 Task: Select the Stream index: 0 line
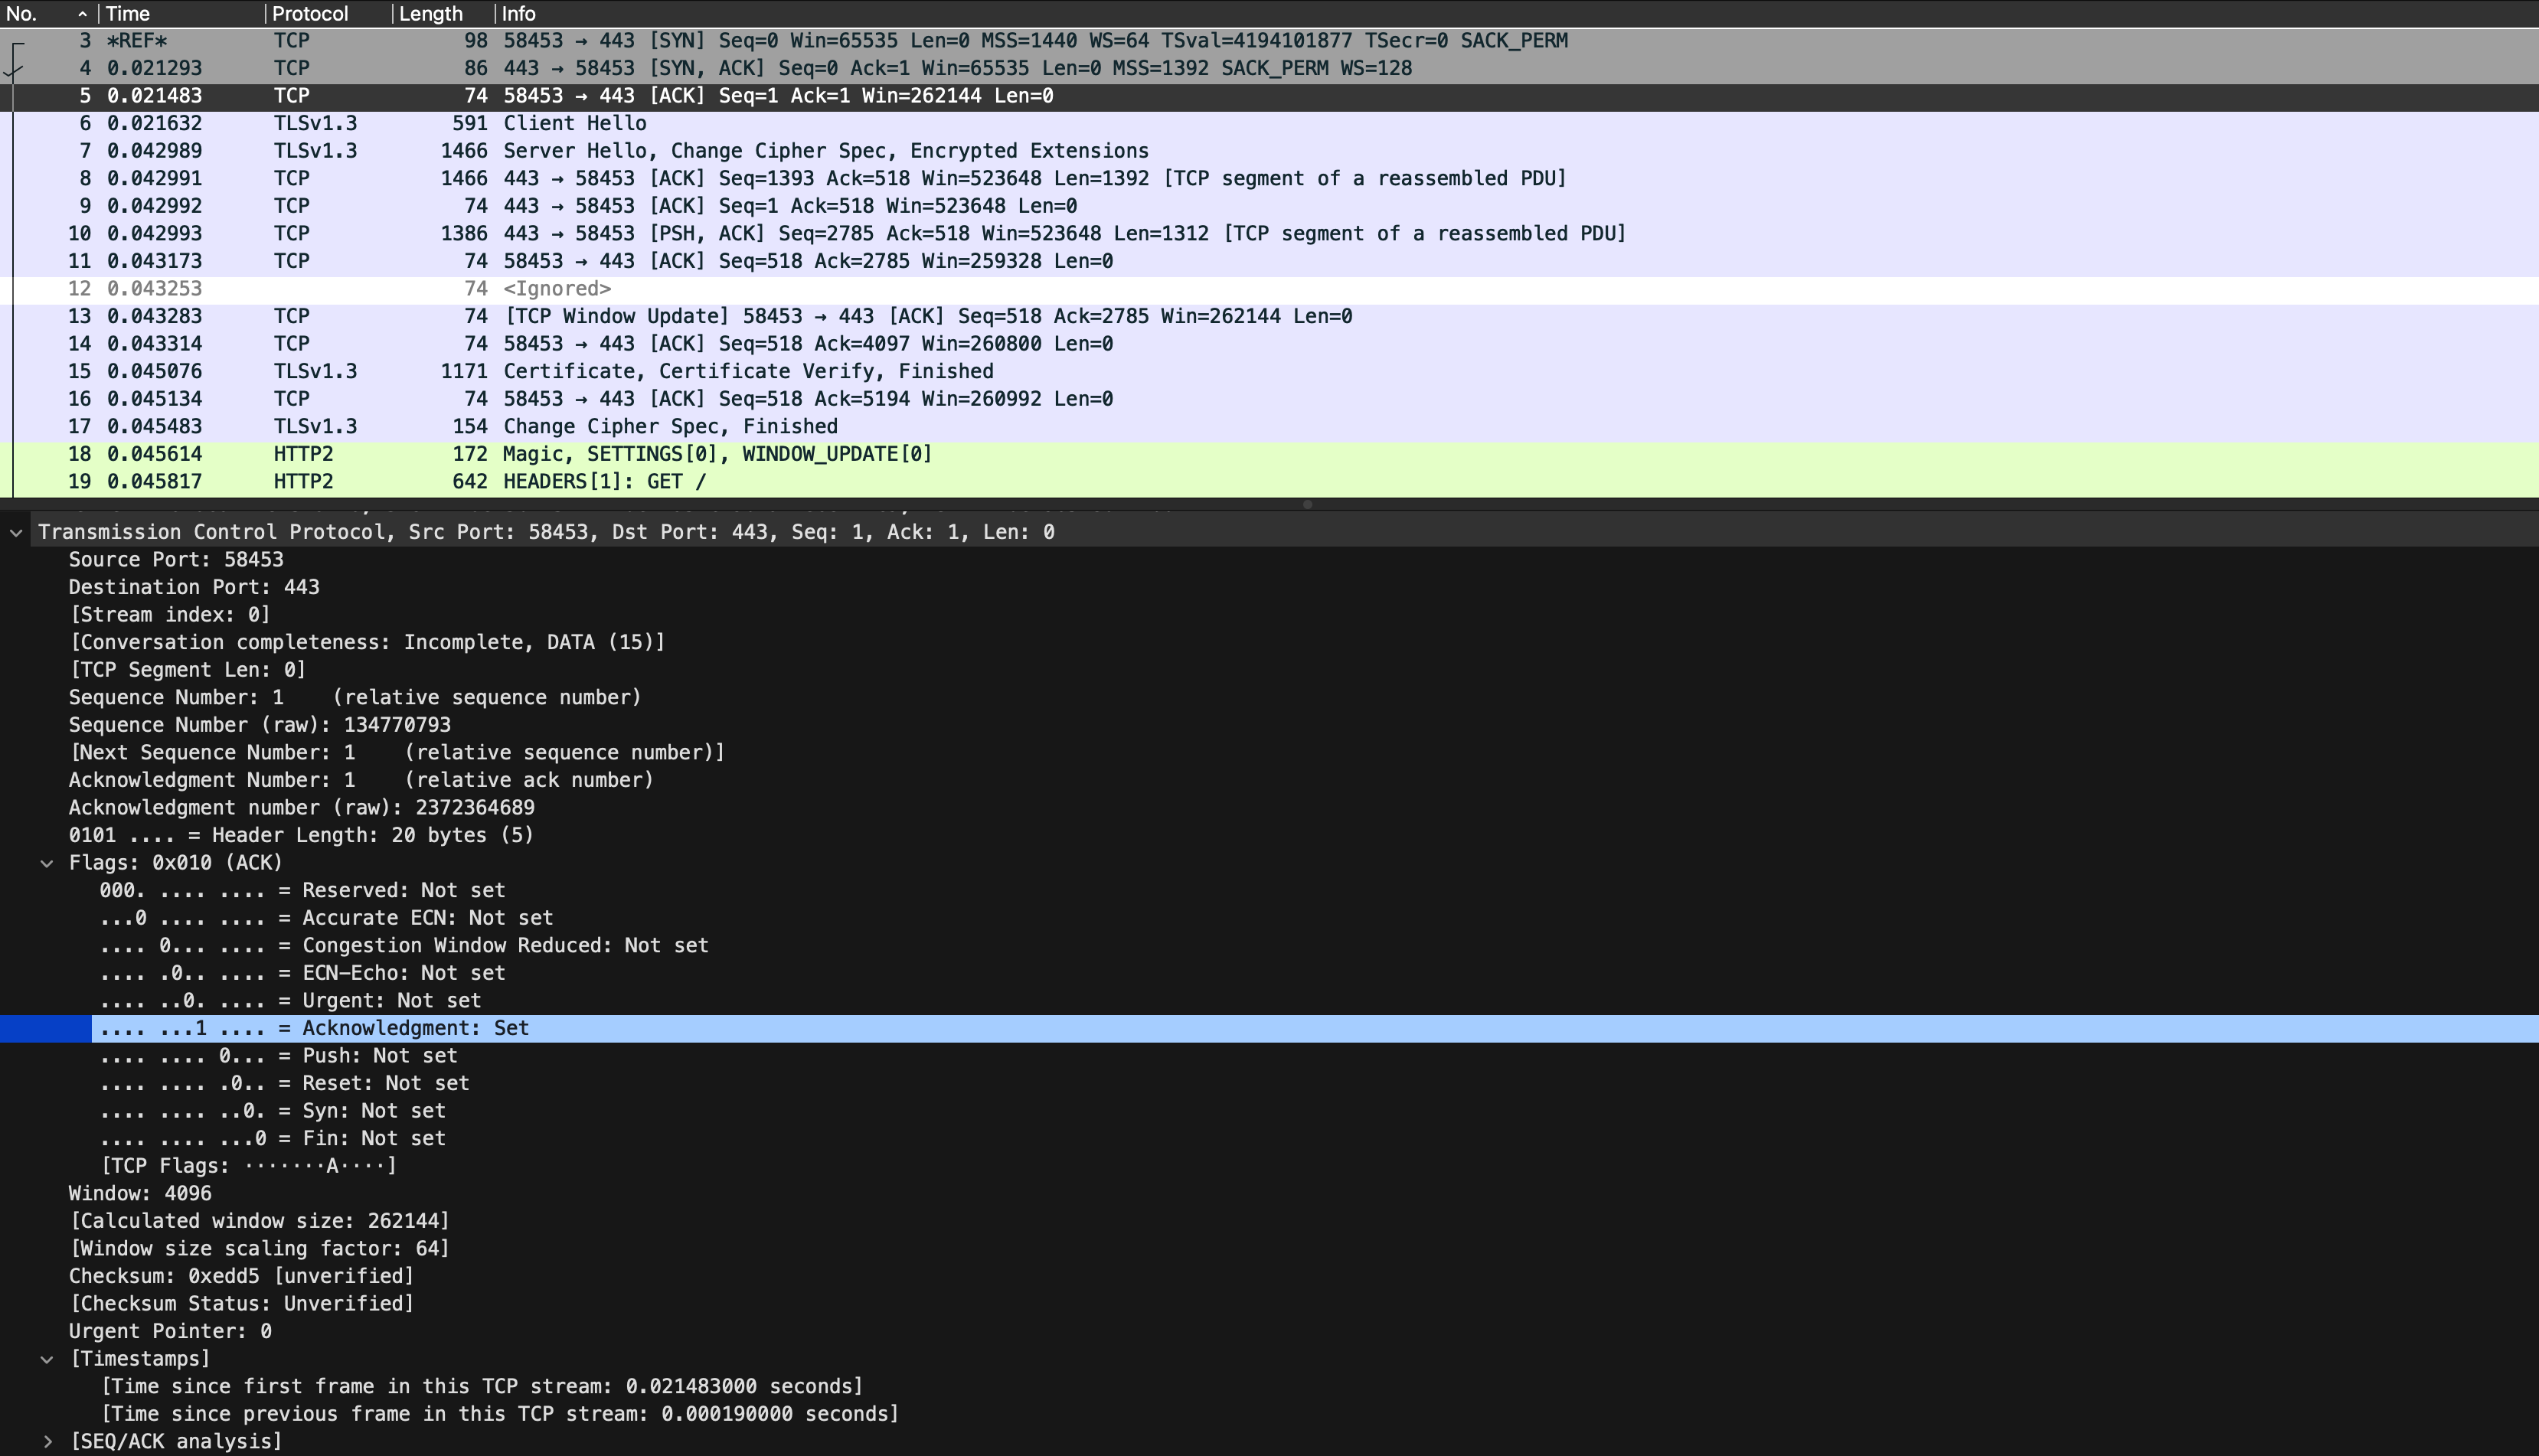[170, 615]
